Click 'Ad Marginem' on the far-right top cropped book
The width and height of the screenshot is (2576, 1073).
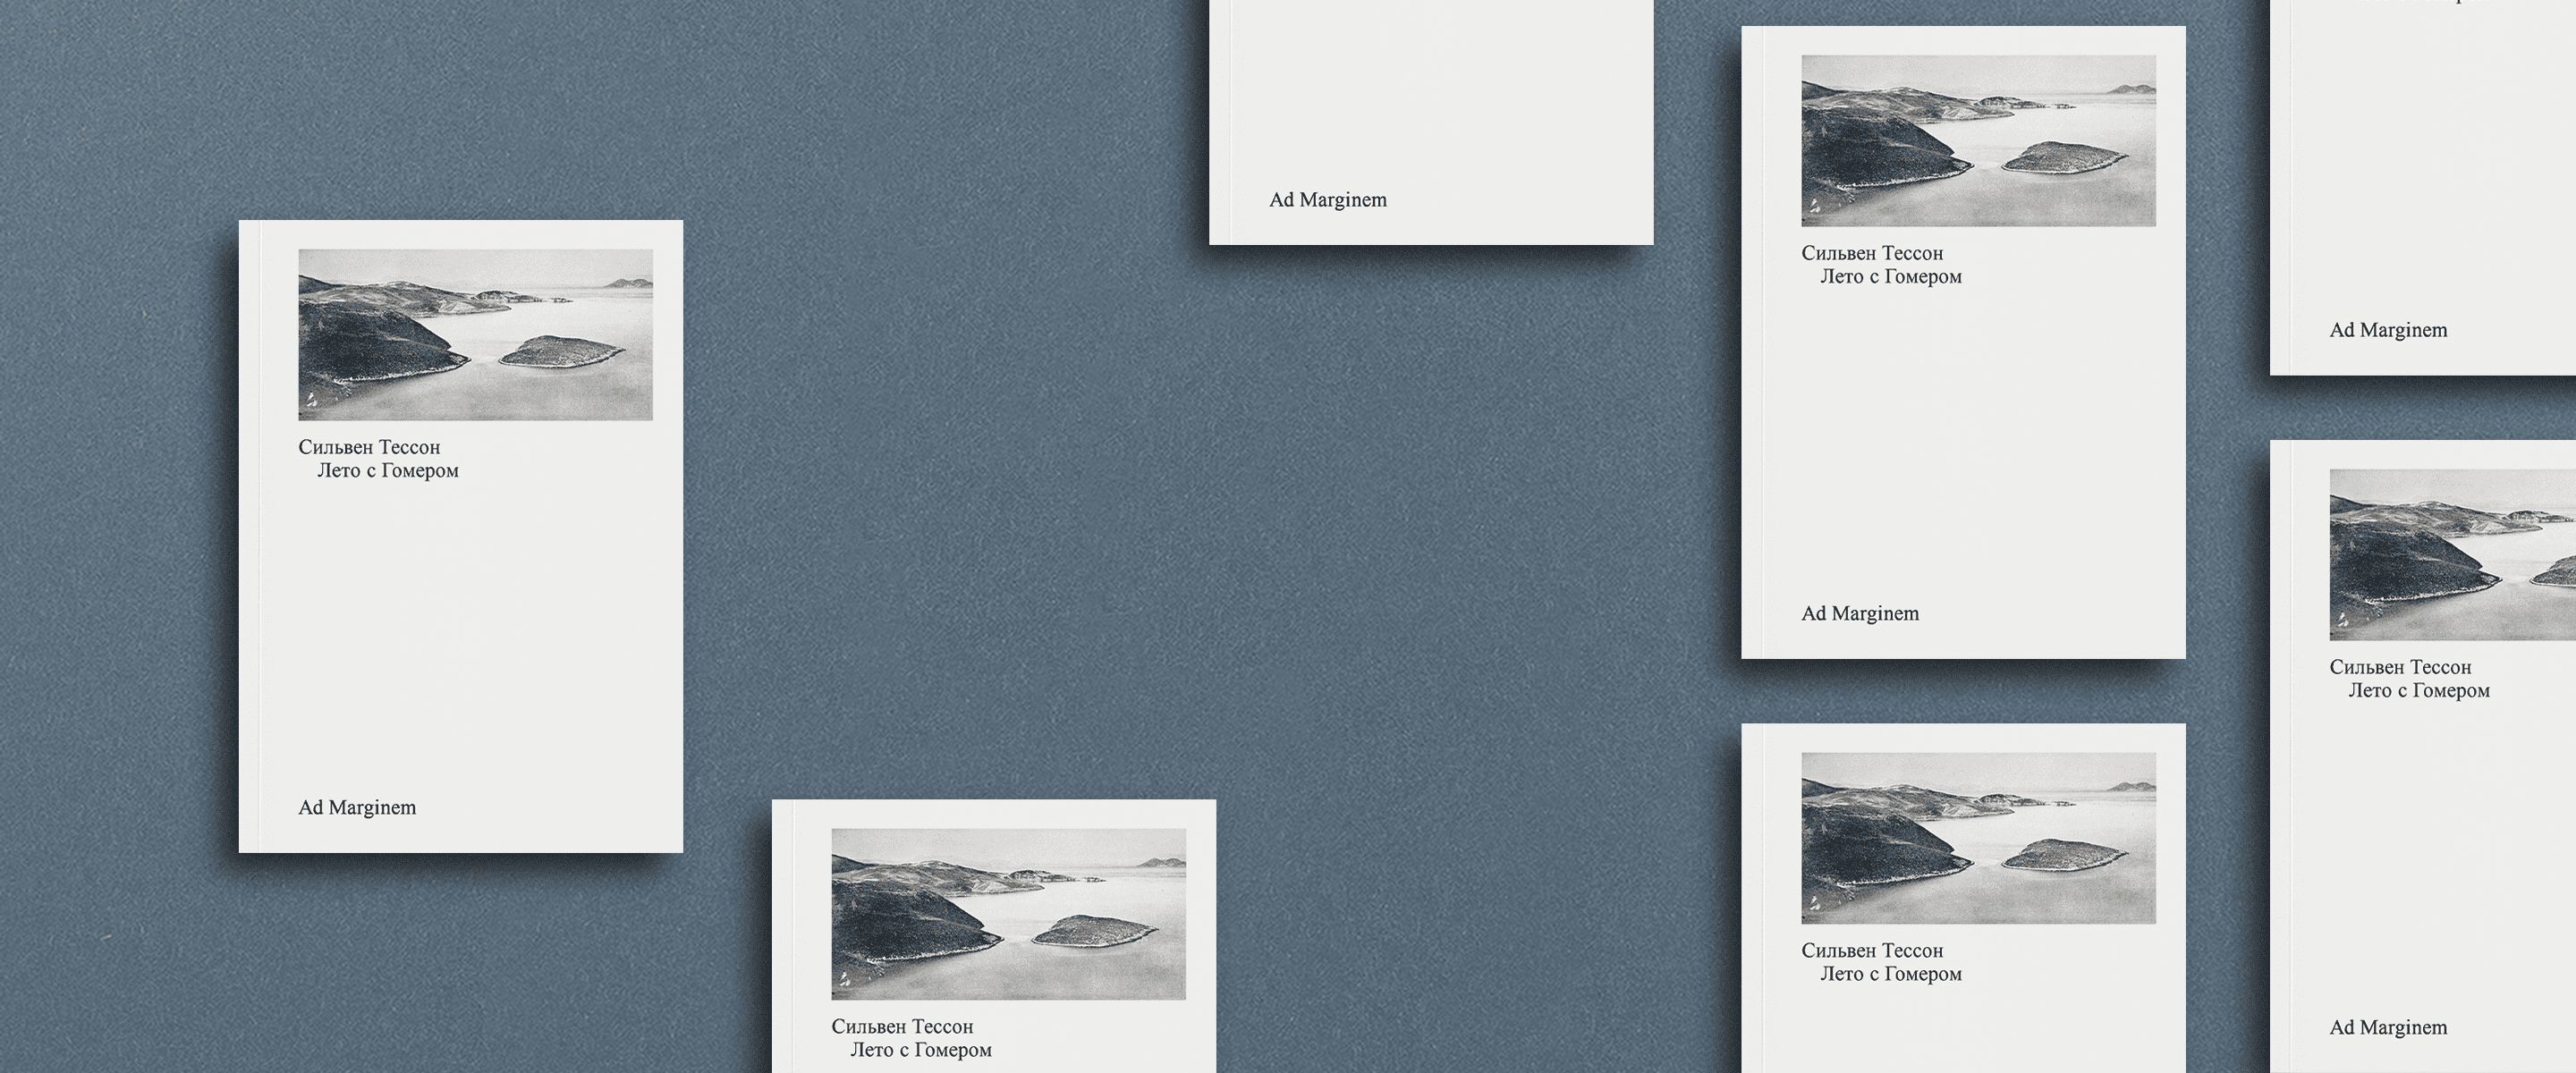pyautogui.click(x=2388, y=330)
